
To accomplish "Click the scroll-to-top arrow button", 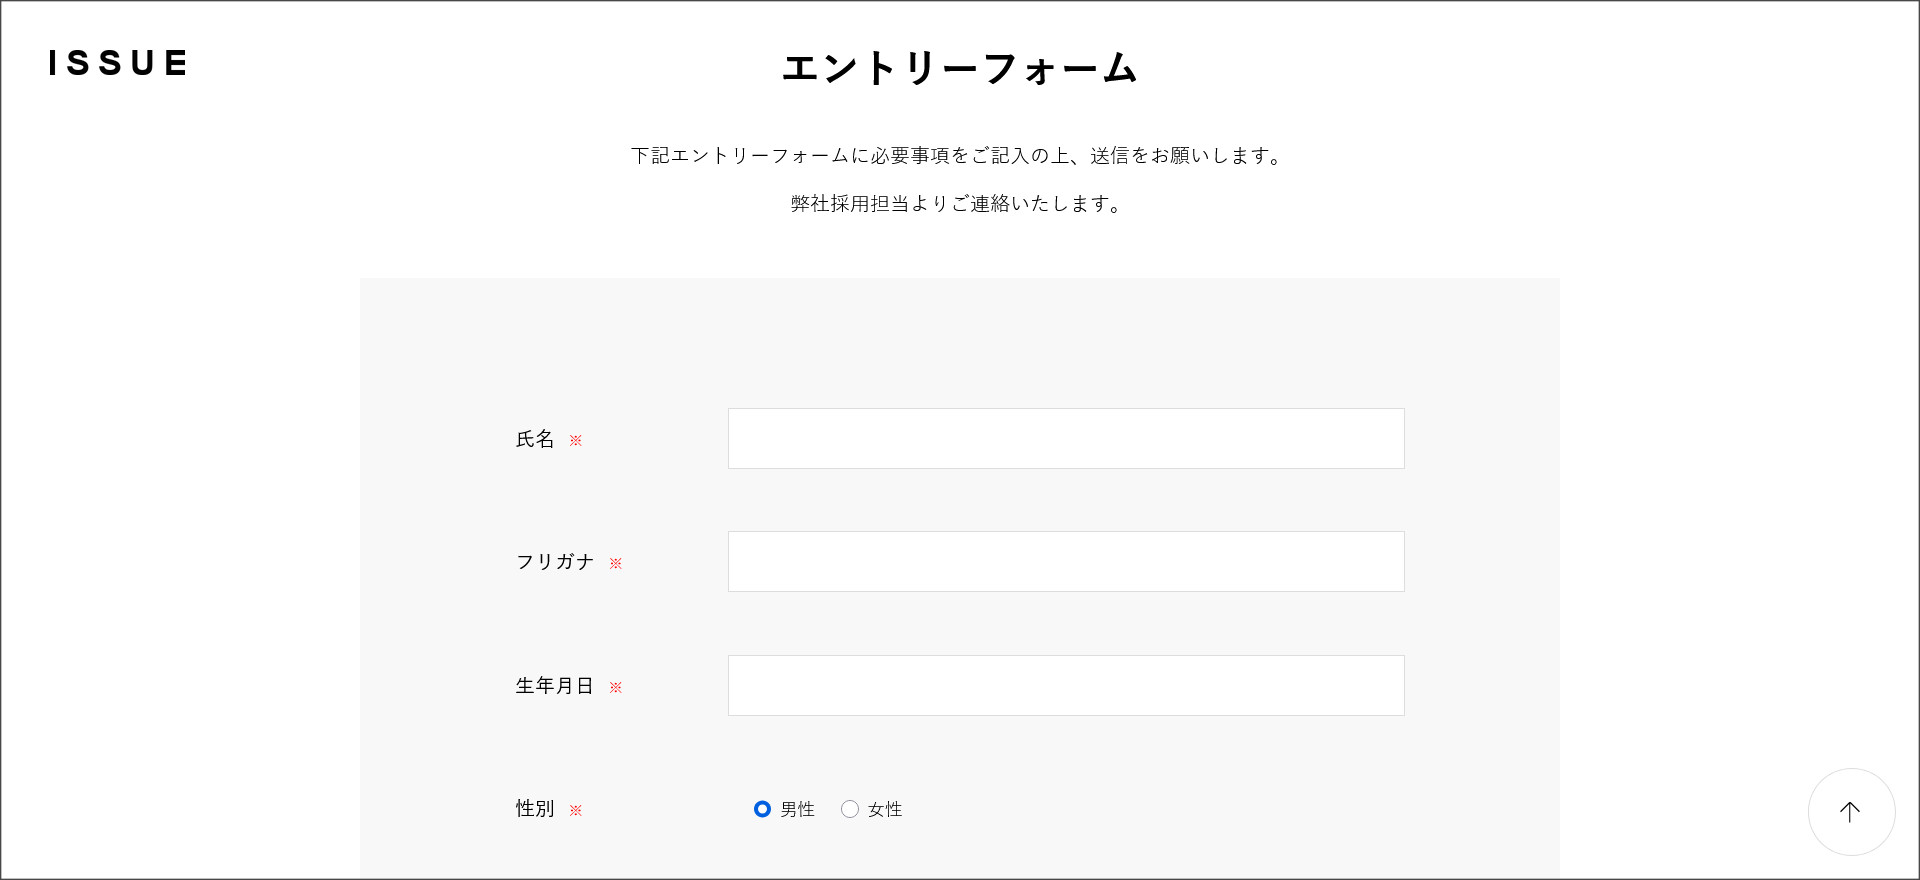I will tap(1851, 811).
